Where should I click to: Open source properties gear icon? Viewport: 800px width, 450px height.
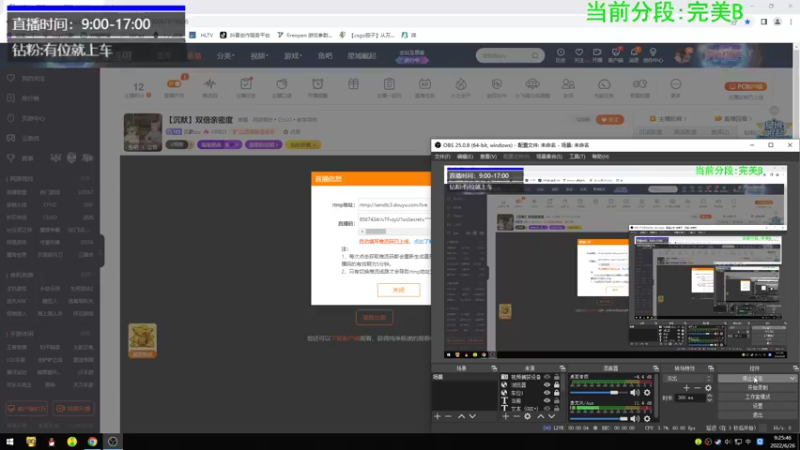[x=528, y=416]
